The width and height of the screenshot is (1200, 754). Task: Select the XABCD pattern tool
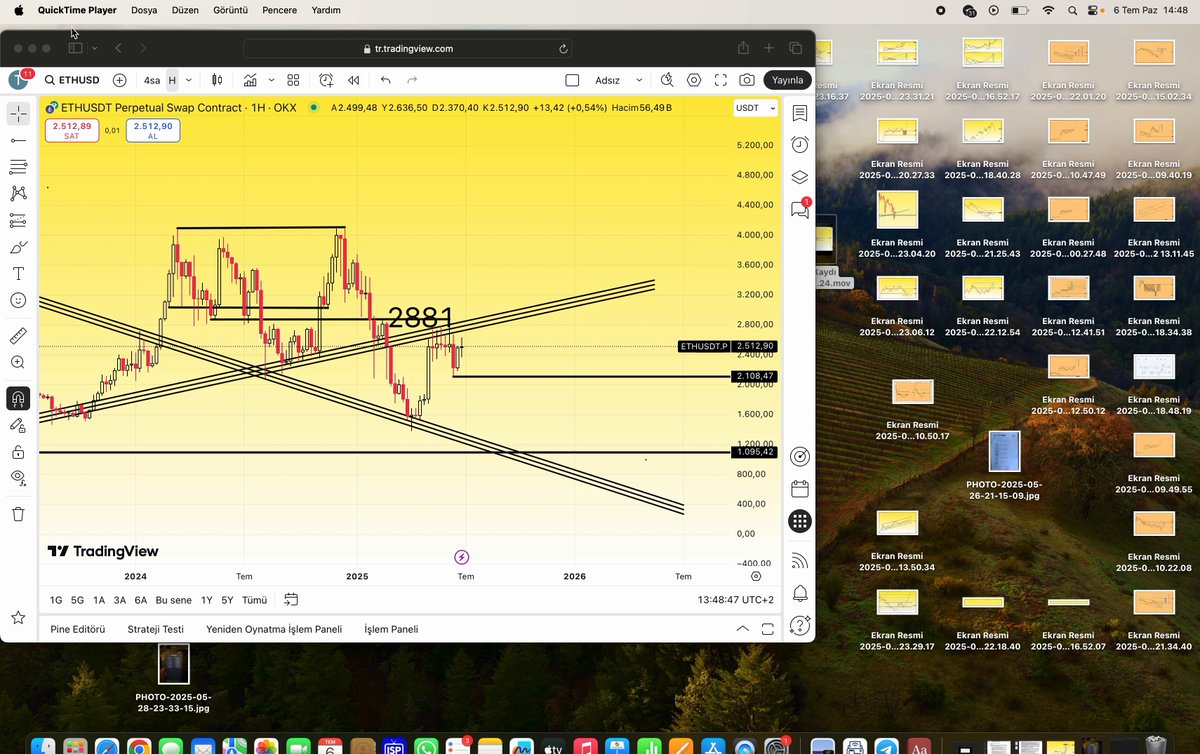pyautogui.click(x=18, y=193)
